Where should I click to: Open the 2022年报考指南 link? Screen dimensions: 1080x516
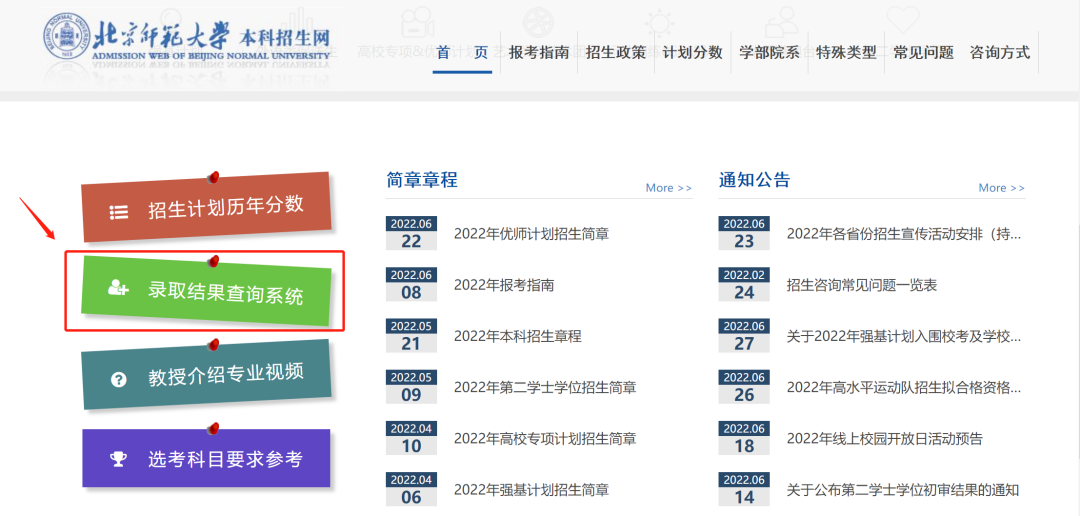point(503,285)
